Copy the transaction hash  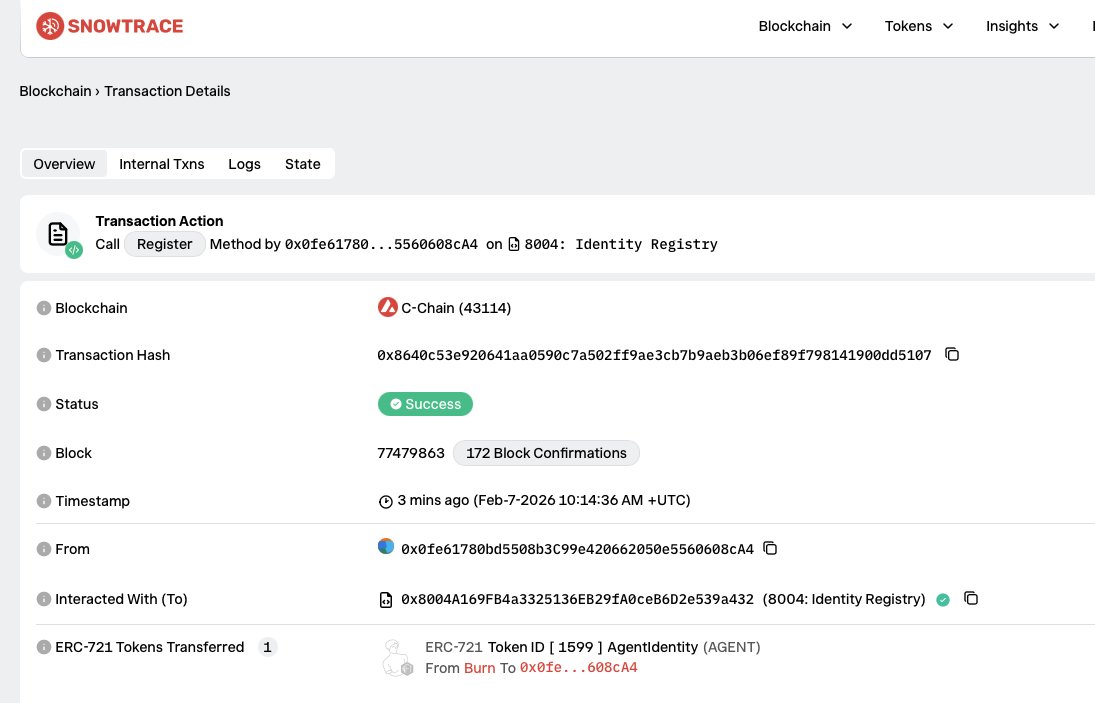point(951,354)
